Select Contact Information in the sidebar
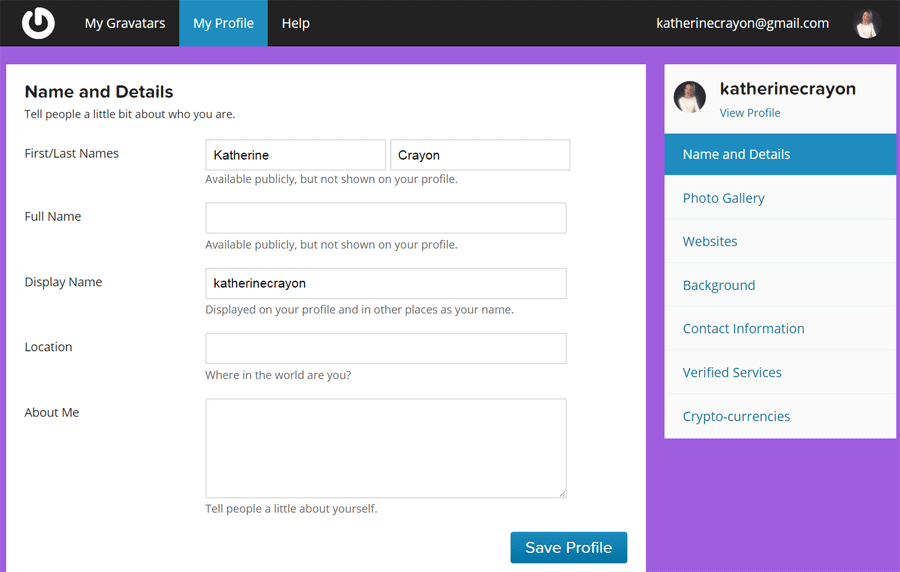This screenshot has height=572, width=900. (x=743, y=328)
